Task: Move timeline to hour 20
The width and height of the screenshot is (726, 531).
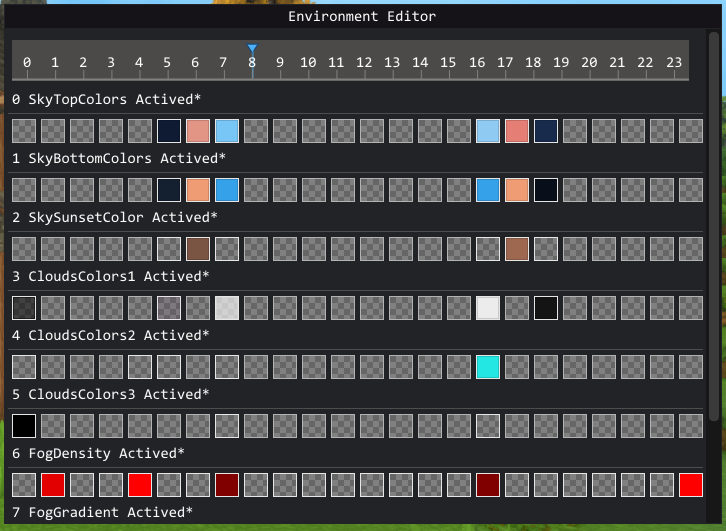Action: tap(589, 62)
